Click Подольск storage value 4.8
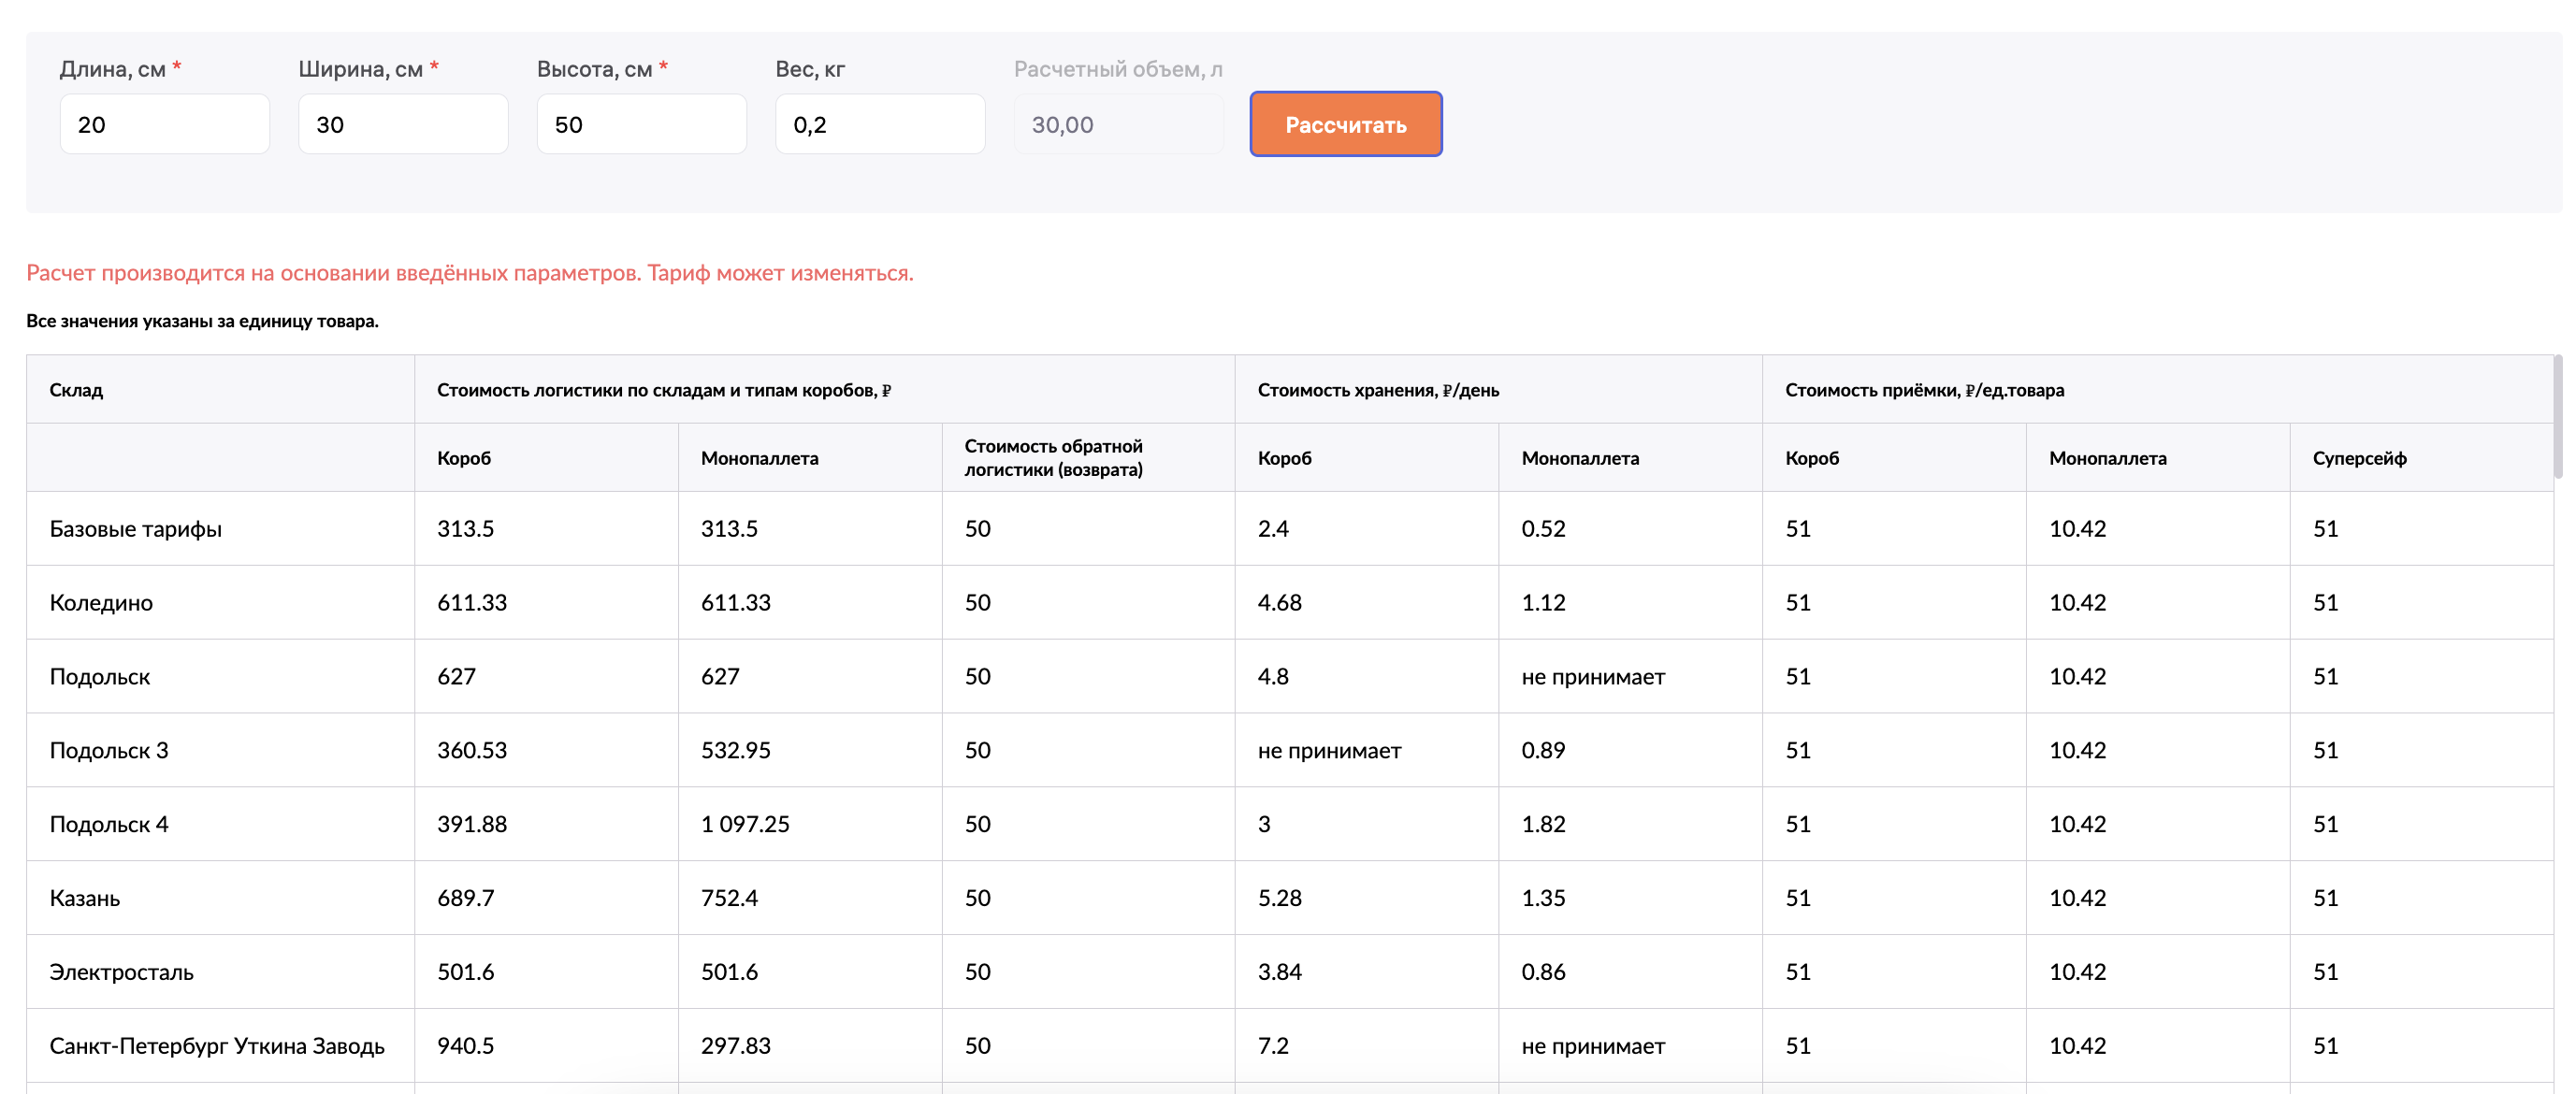Viewport: 2576px width, 1094px height. [1273, 677]
